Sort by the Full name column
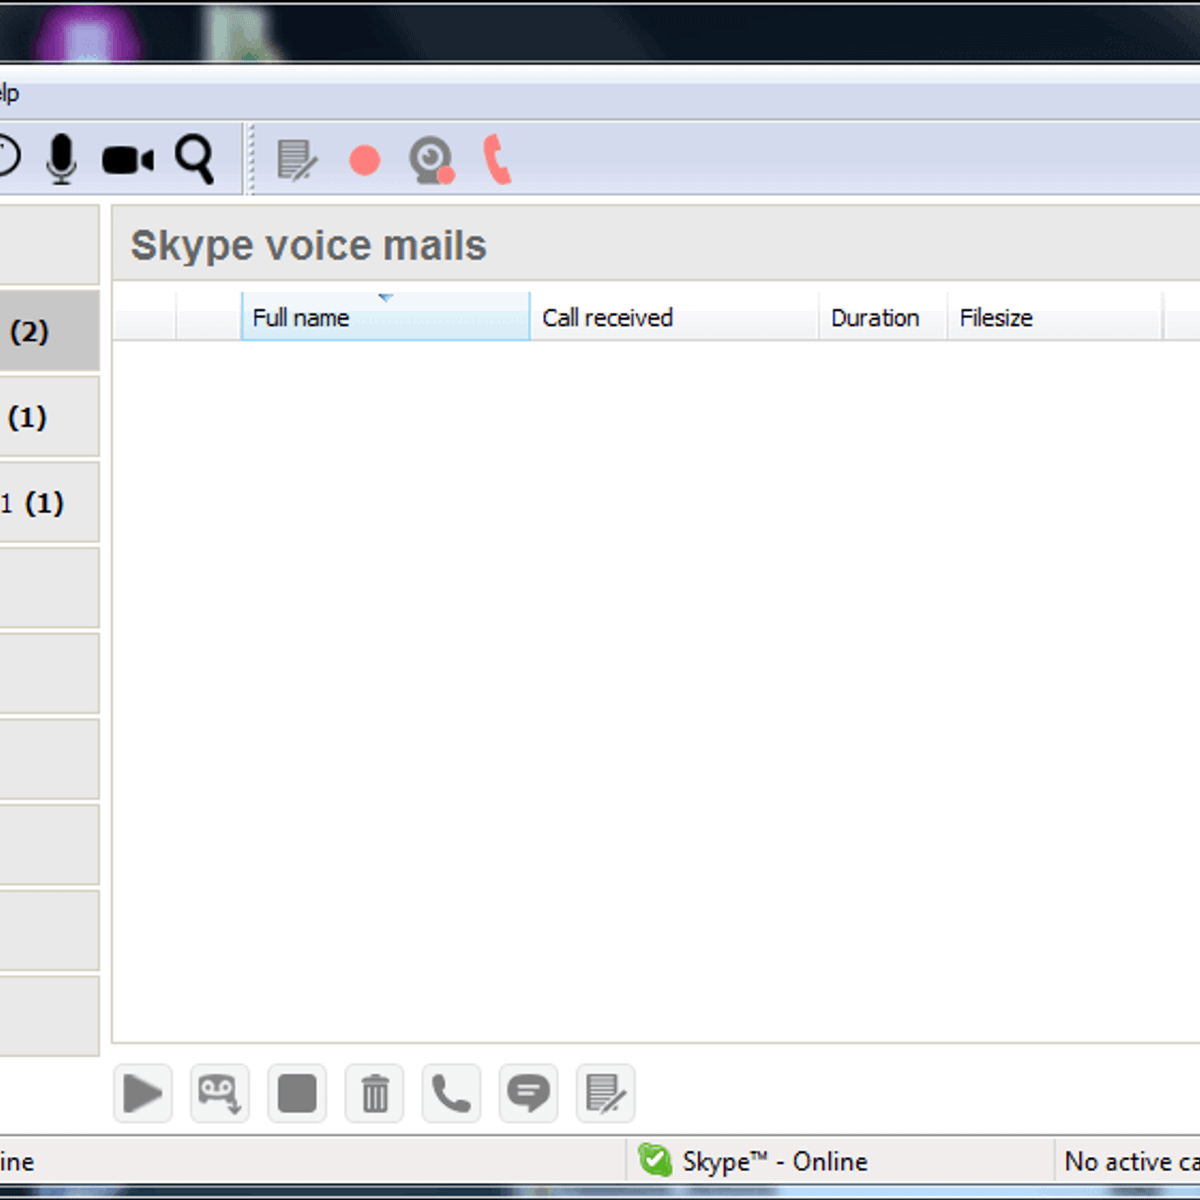 click(x=385, y=317)
